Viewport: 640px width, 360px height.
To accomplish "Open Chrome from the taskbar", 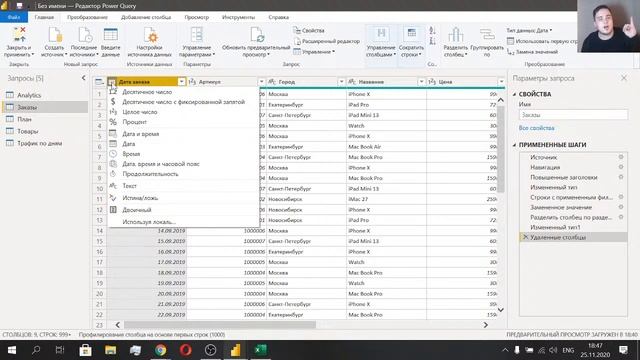I will 160,350.
